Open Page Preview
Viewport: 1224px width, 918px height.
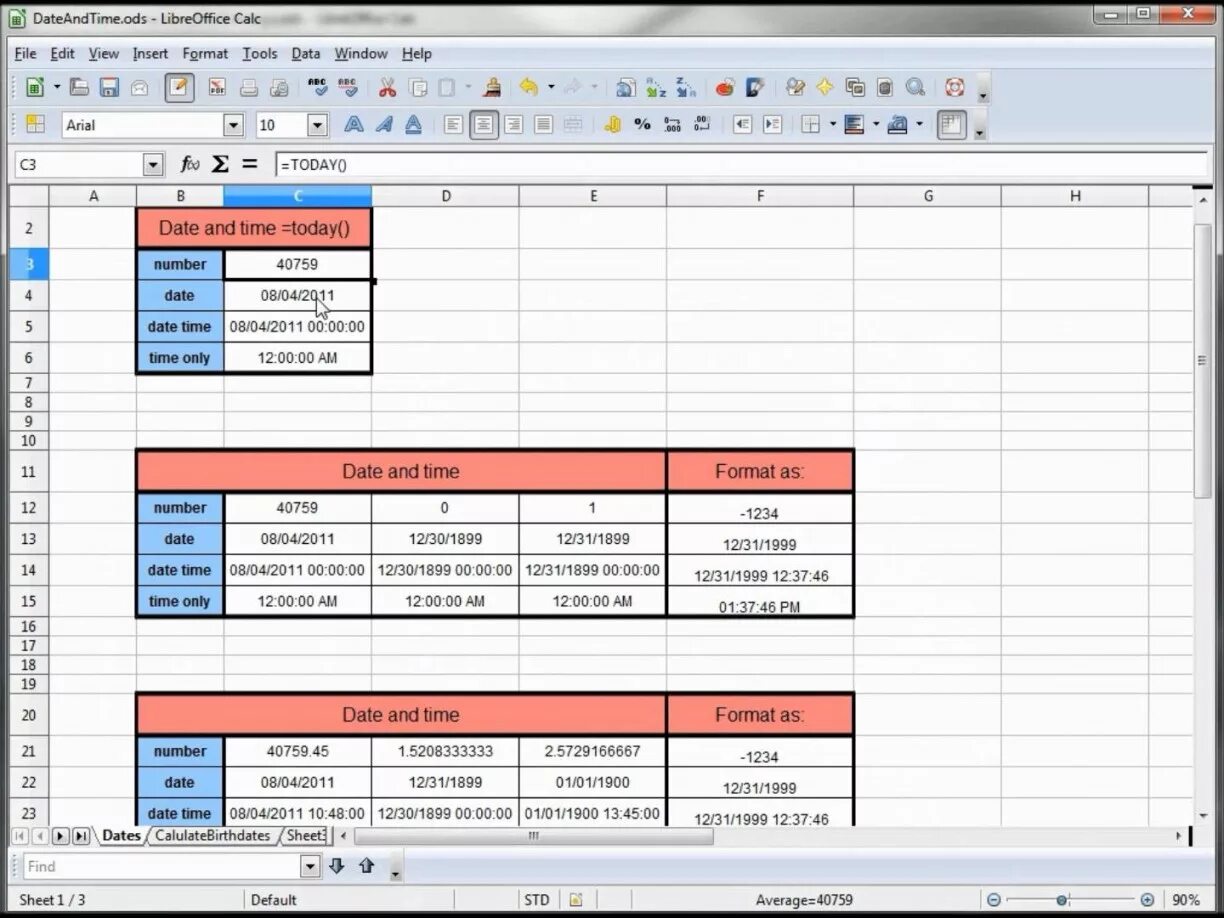tap(280, 87)
